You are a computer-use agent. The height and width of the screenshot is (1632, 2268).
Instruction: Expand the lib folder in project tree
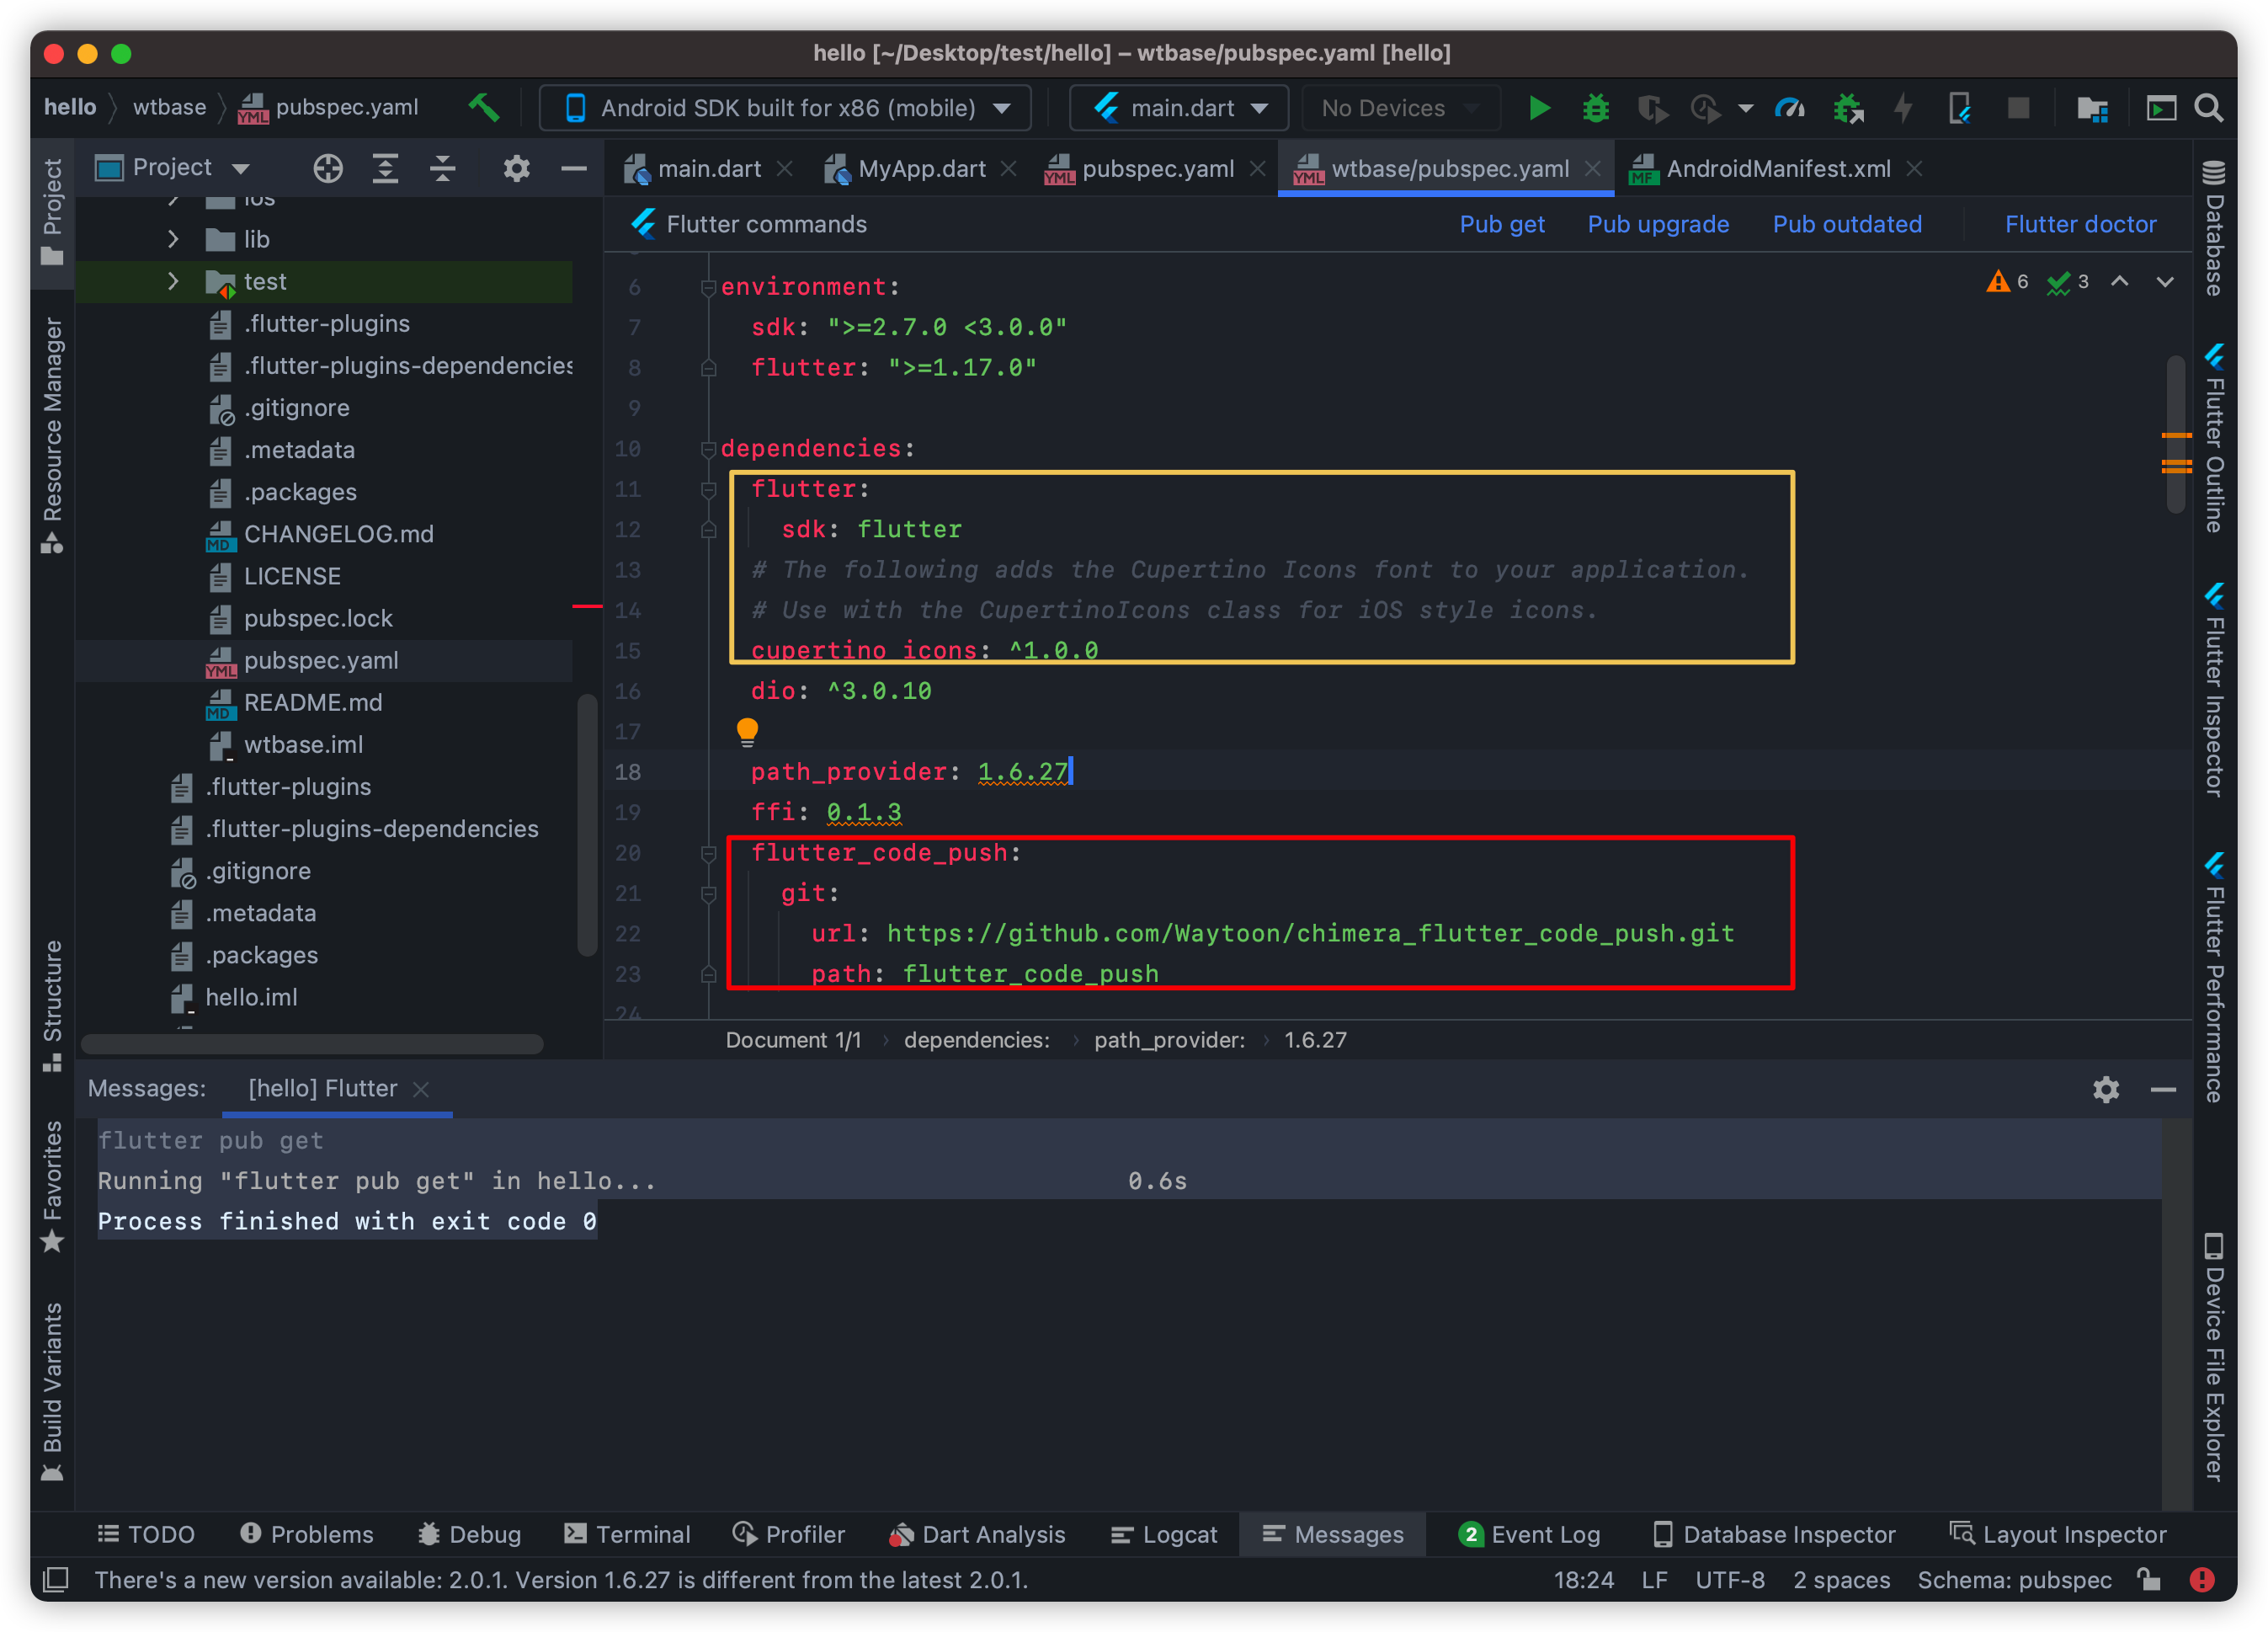(173, 239)
